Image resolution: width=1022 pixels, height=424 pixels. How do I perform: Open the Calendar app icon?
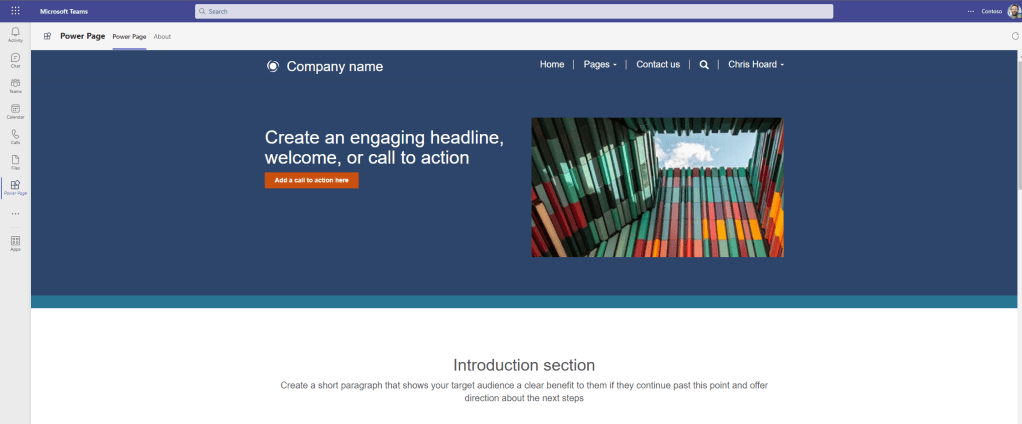pos(15,111)
